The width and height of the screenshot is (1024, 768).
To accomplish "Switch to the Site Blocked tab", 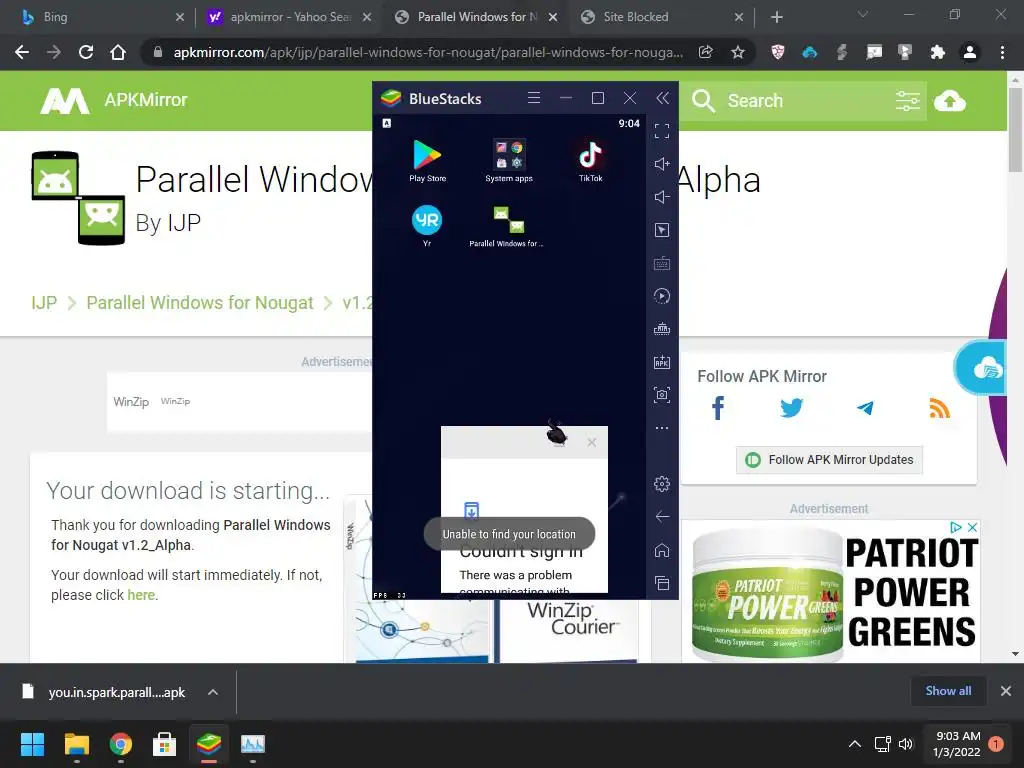I will coord(662,17).
